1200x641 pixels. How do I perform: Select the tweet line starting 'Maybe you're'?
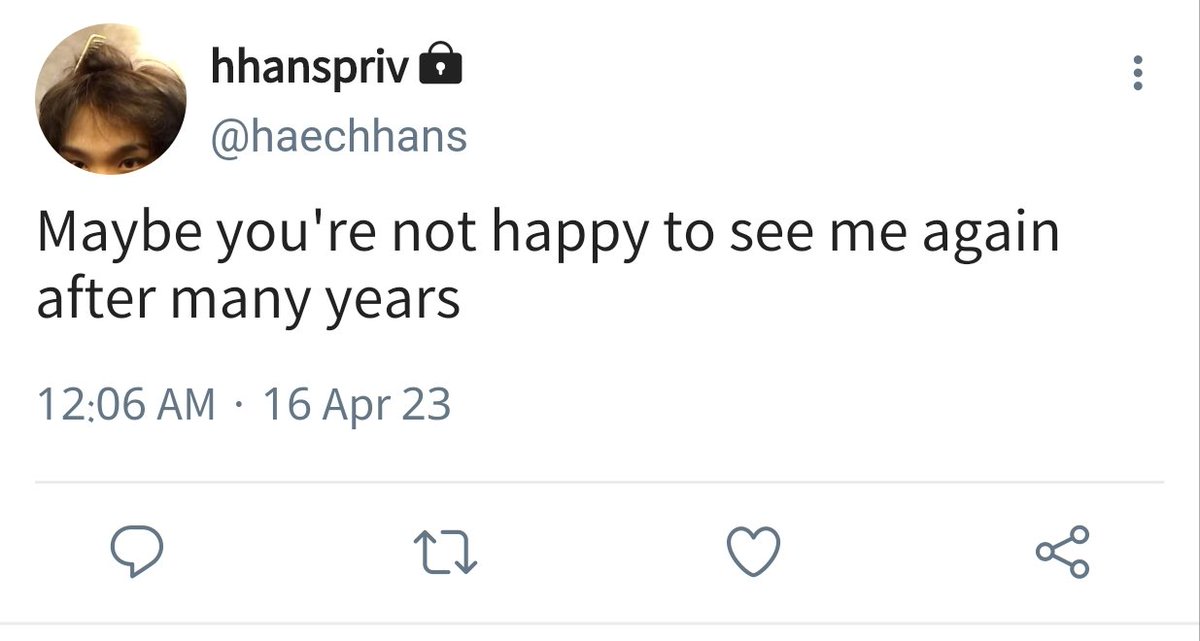coord(548,237)
